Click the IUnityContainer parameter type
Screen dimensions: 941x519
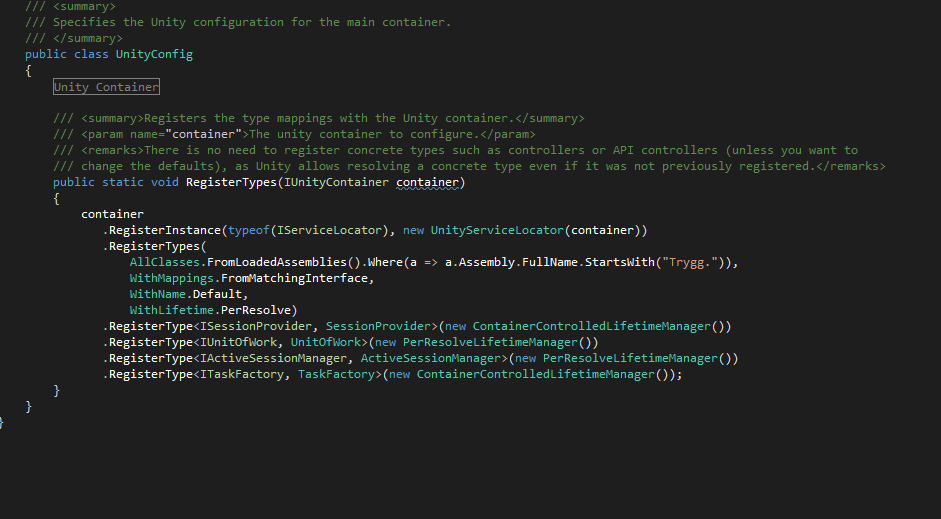point(336,182)
